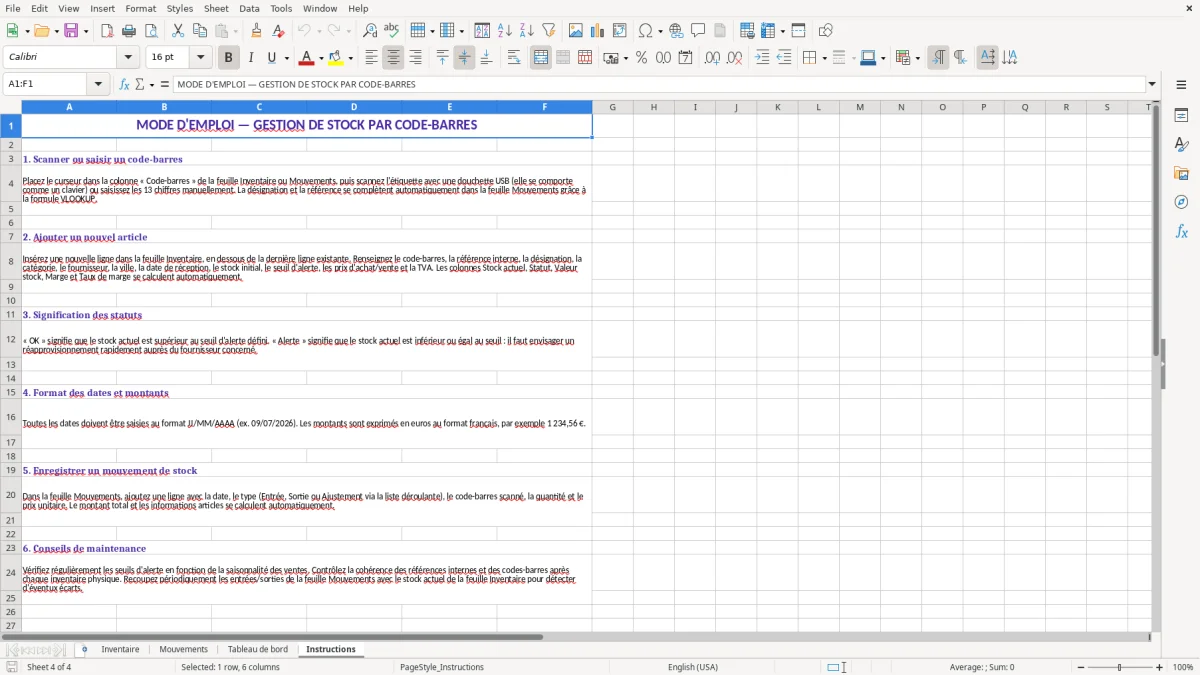Click the Copy icon

point(200,31)
